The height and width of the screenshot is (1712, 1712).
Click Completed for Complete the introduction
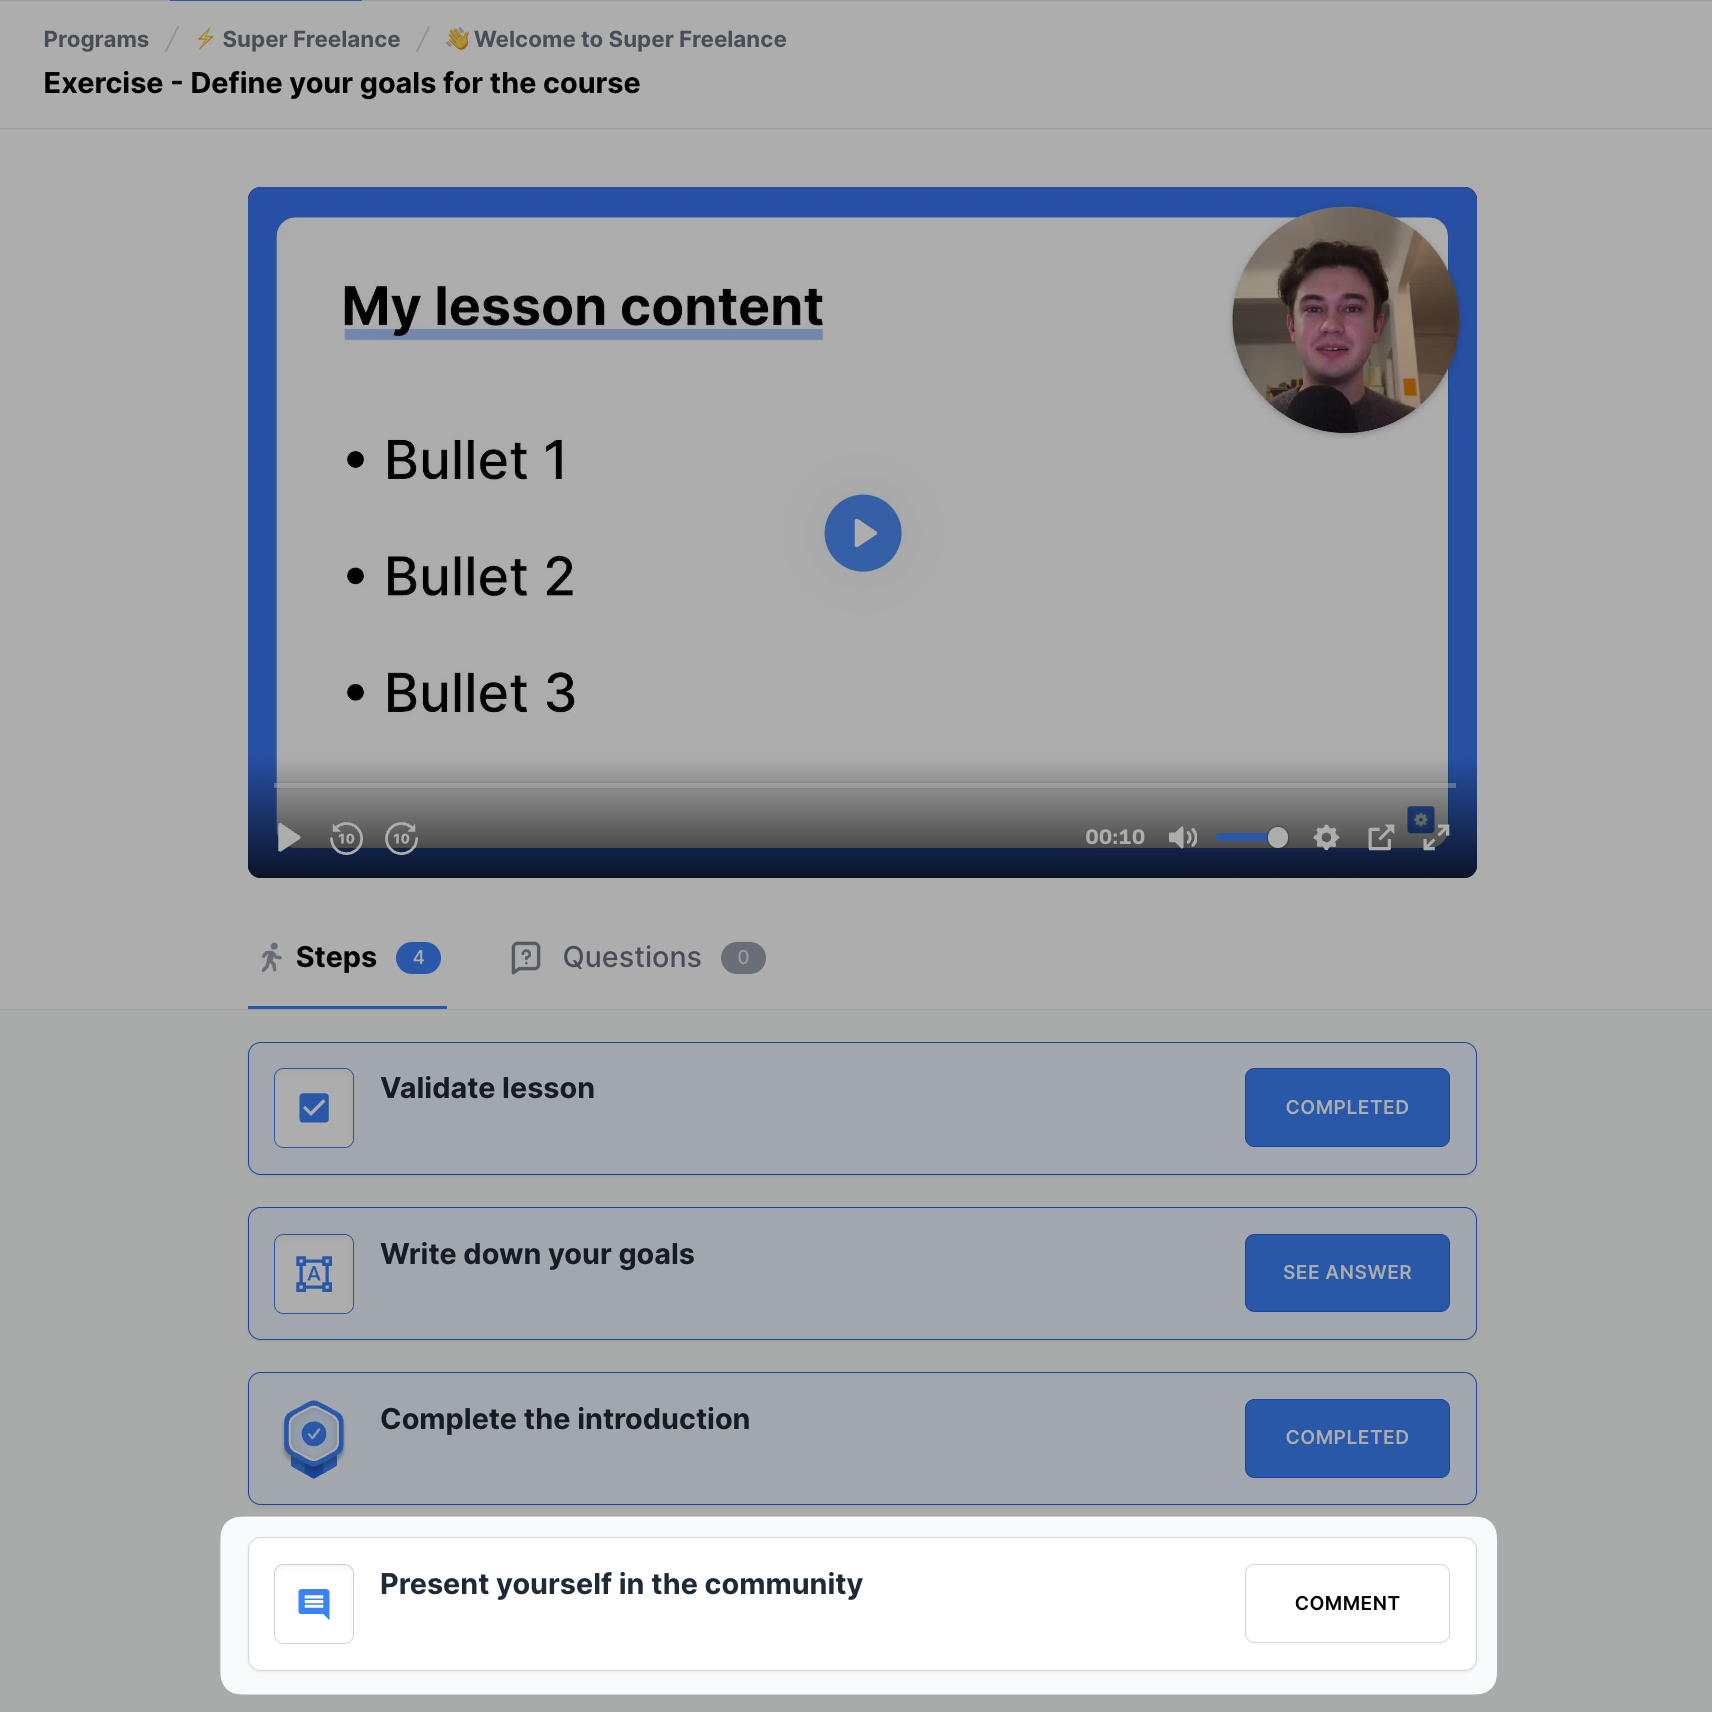(1347, 1438)
